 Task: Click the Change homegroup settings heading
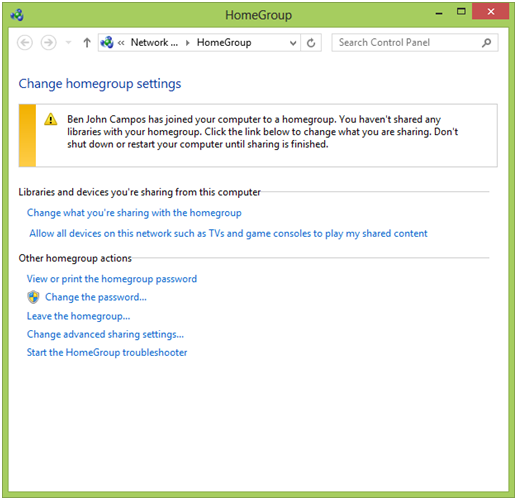[100, 84]
